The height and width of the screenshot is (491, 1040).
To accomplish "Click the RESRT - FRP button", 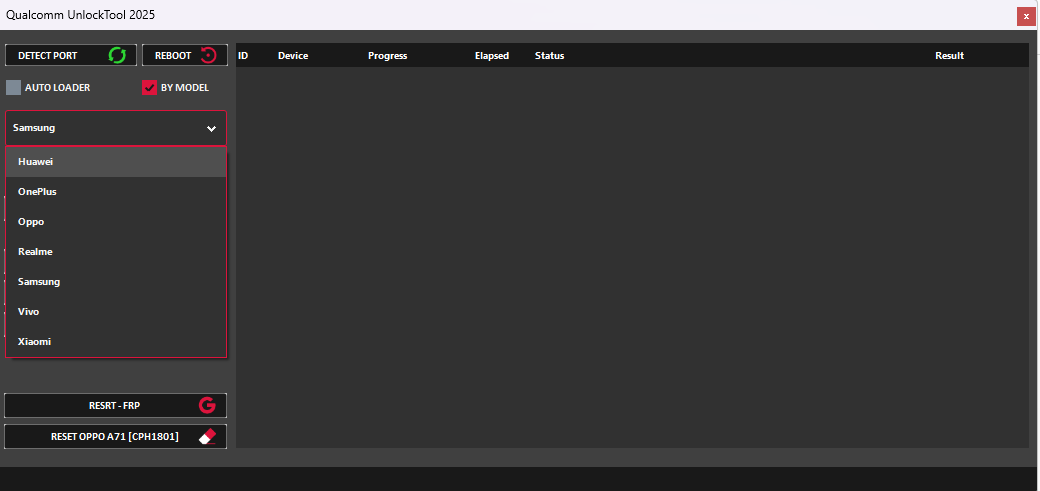I will (115, 405).
